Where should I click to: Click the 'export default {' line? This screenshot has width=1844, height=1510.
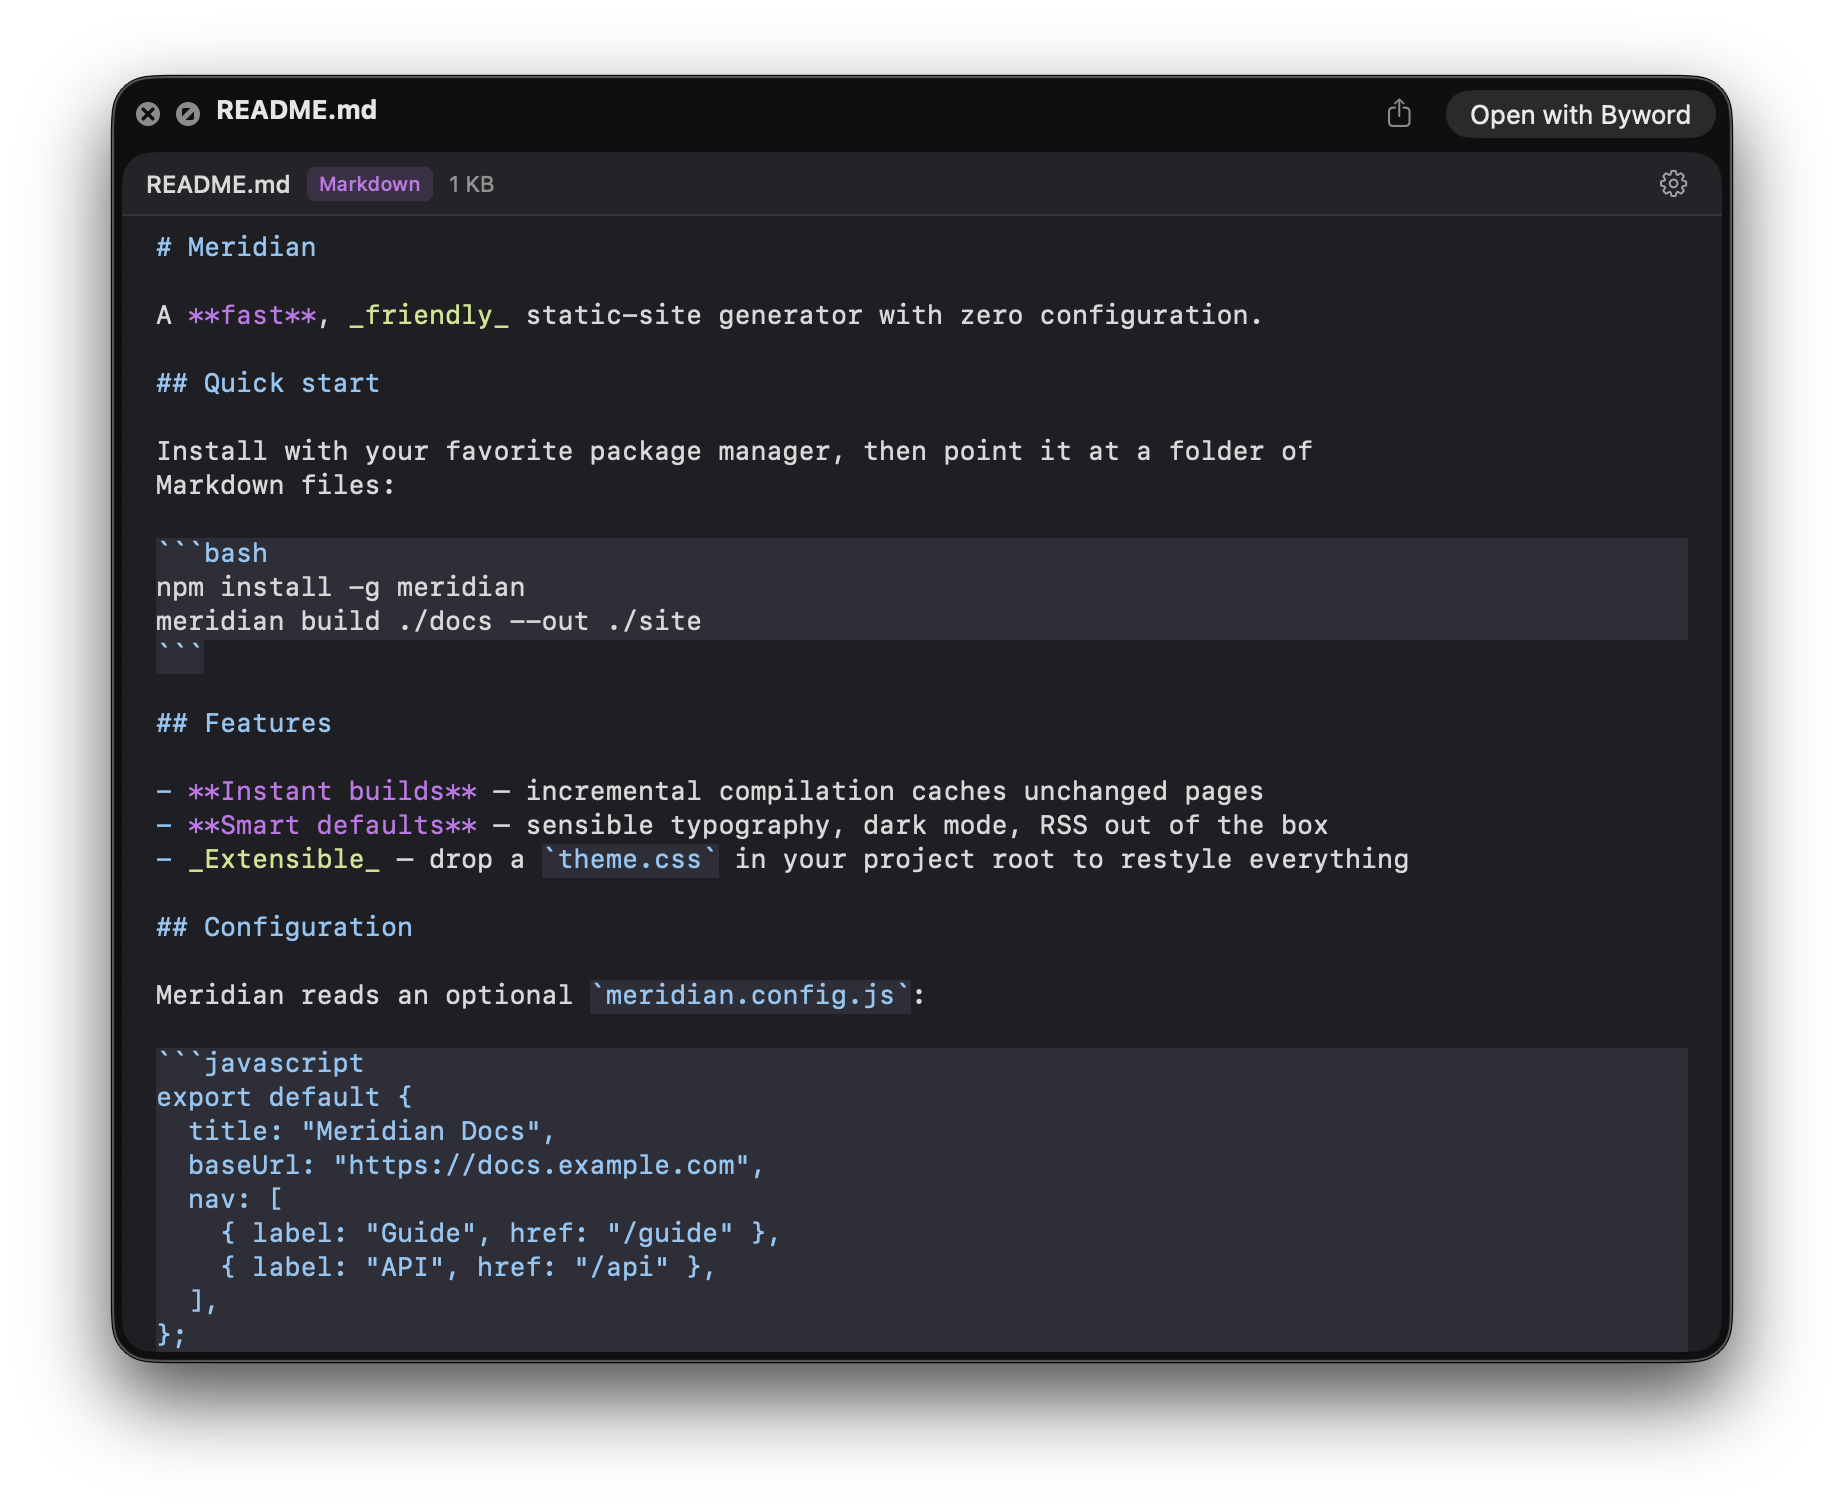tap(284, 1098)
